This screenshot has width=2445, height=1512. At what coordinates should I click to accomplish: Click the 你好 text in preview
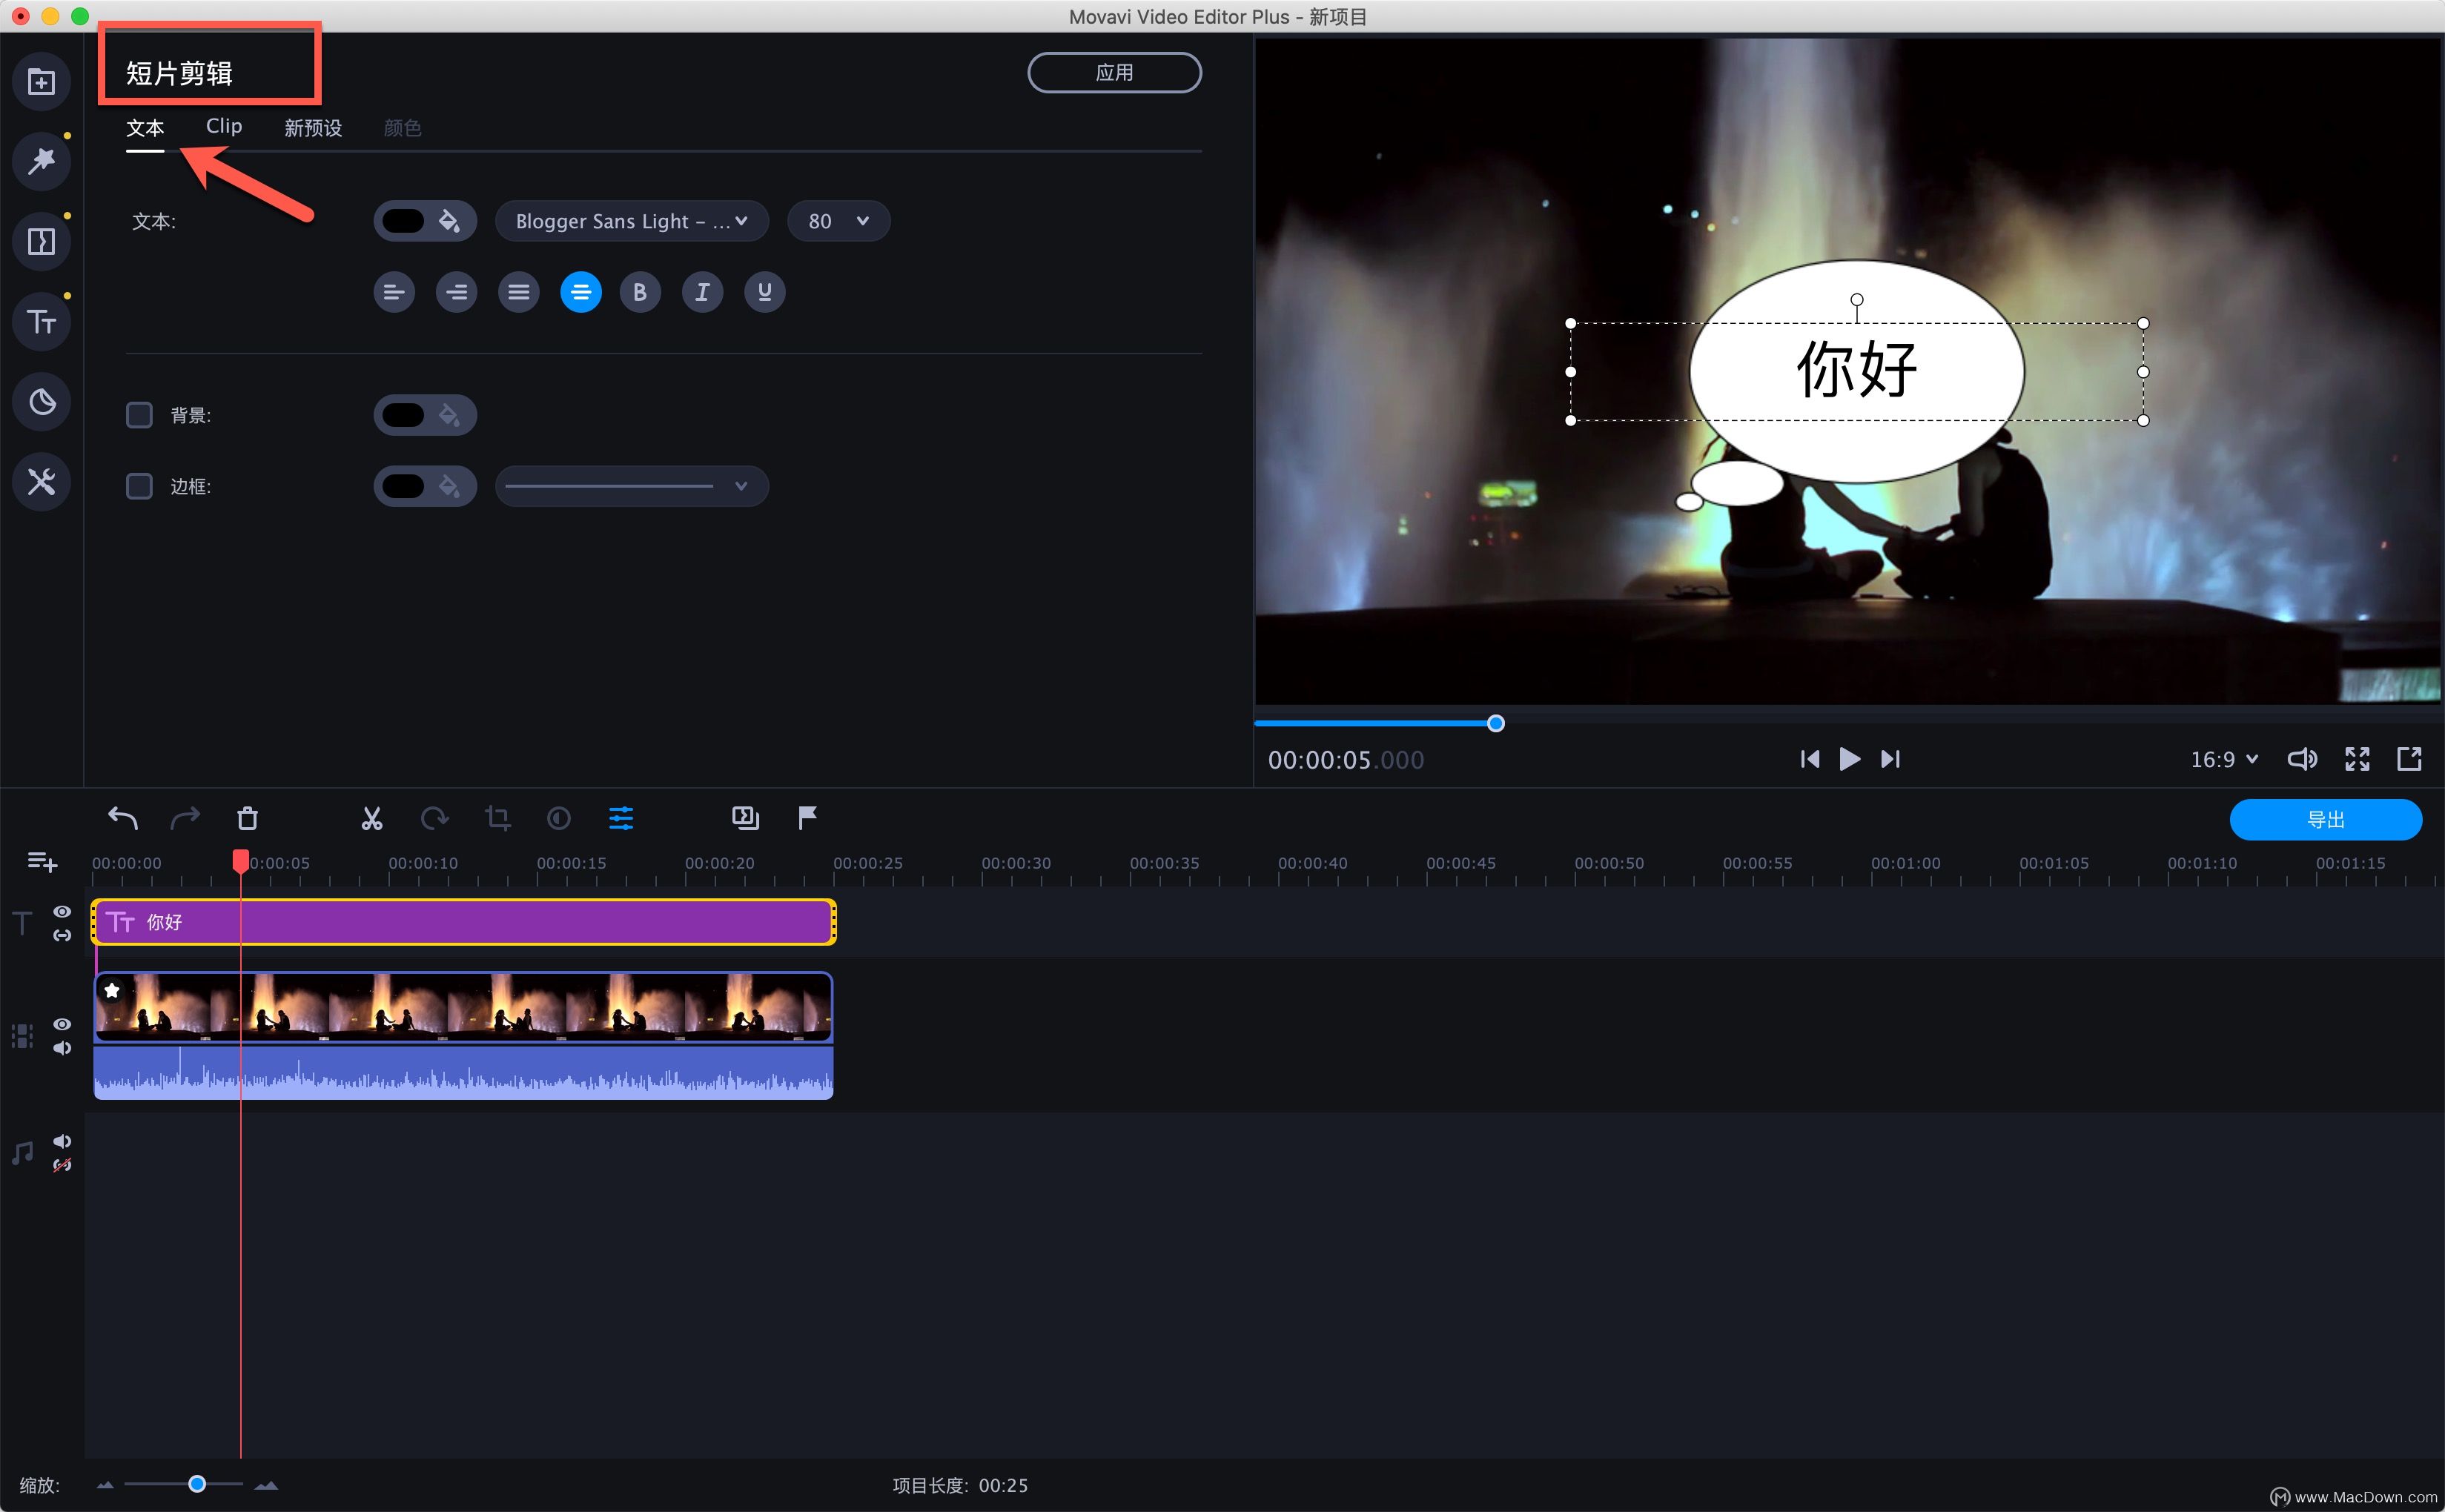pos(1857,370)
